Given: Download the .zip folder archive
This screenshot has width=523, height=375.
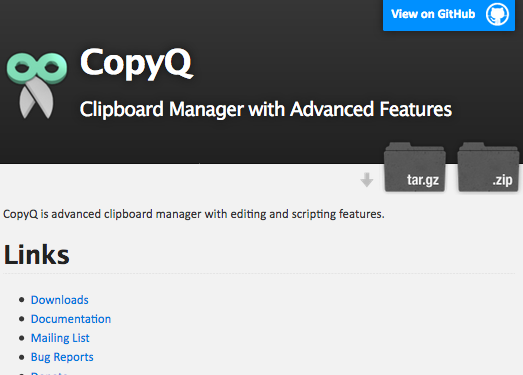Looking at the screenshot, I should point(488,167).
